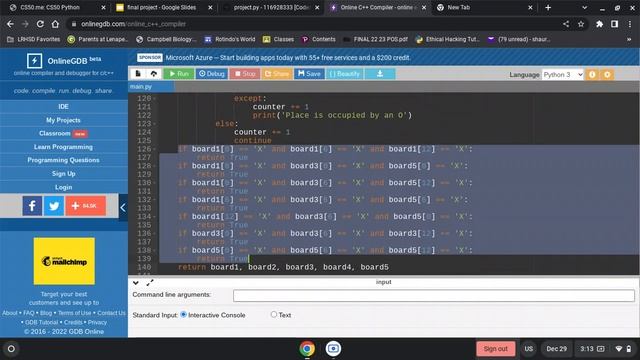
Task: Expand input panel with diagonal arrows icon
Action: coord(150,282)
